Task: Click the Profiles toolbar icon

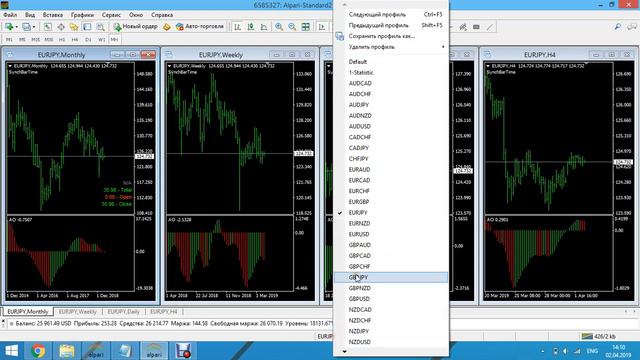Action: click(26, 27)
